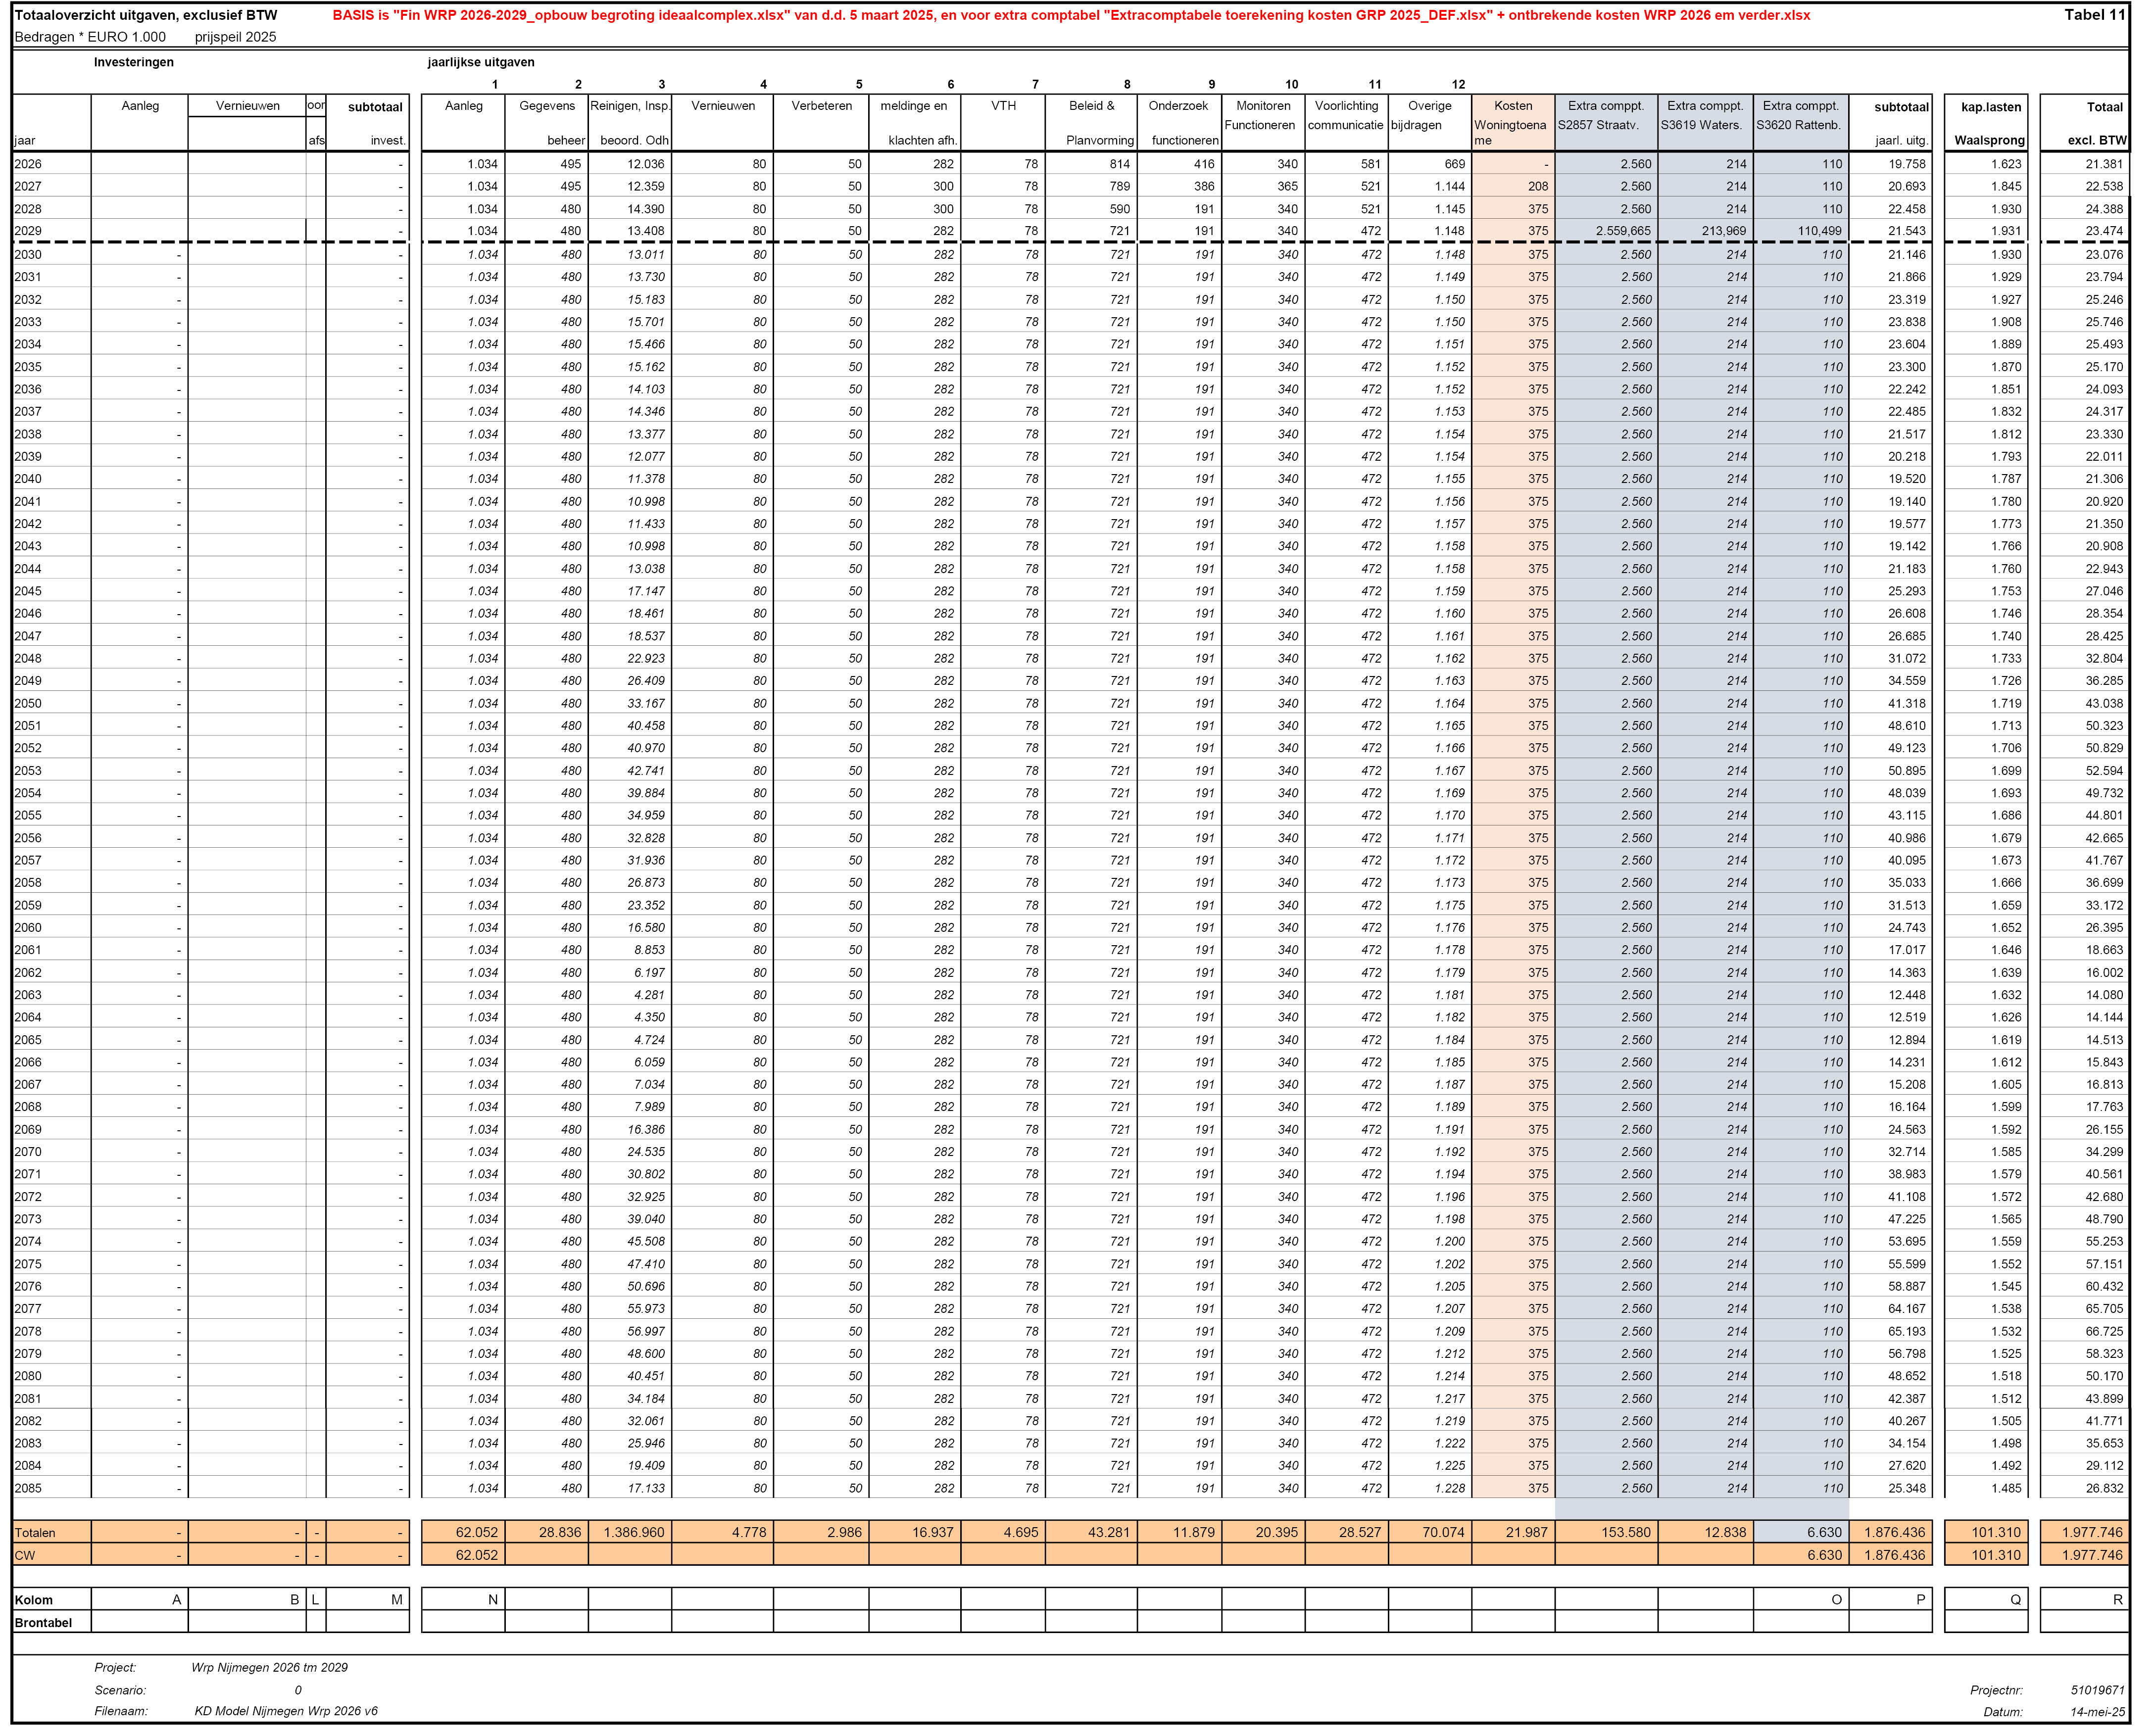The width and height of the screenshot is (2155, 1736).
Task: Click the 'CW' row label
Action: [25, 1555]
